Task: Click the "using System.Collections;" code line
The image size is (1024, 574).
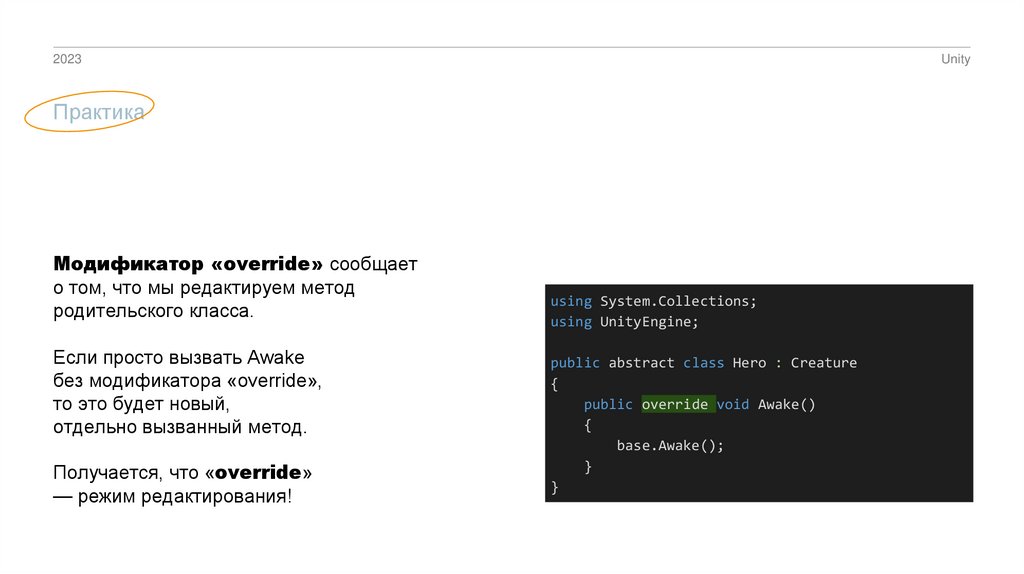Action: (x=653, y=301)
